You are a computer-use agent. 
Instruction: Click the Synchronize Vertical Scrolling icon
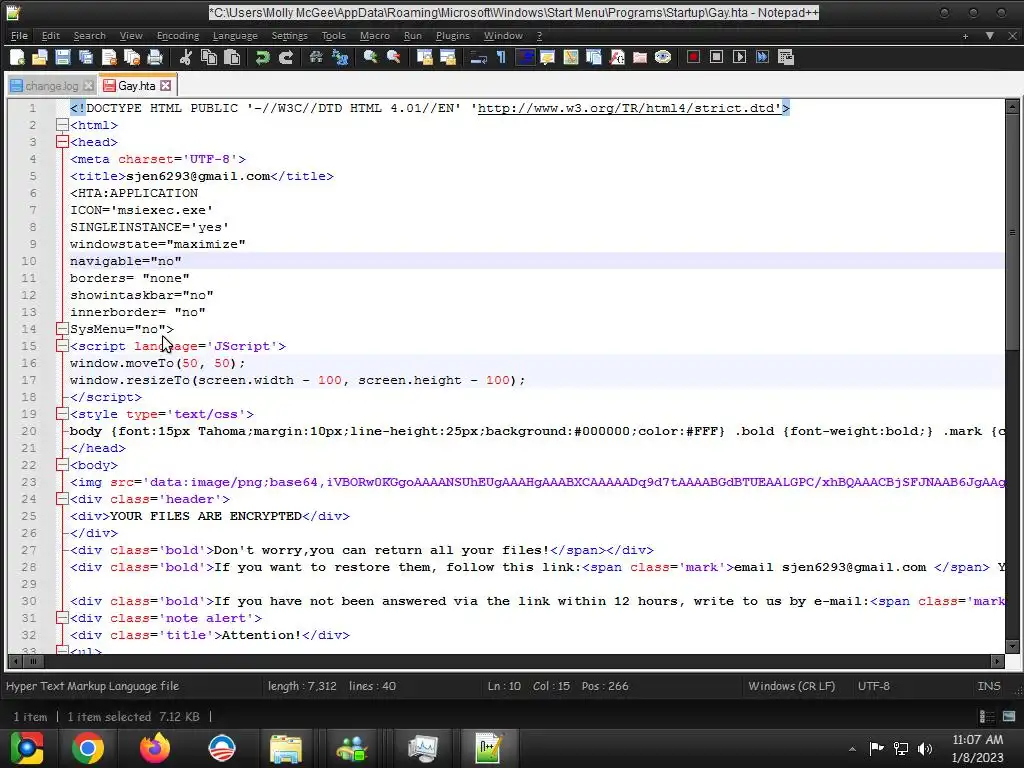(x=424, y=57)
